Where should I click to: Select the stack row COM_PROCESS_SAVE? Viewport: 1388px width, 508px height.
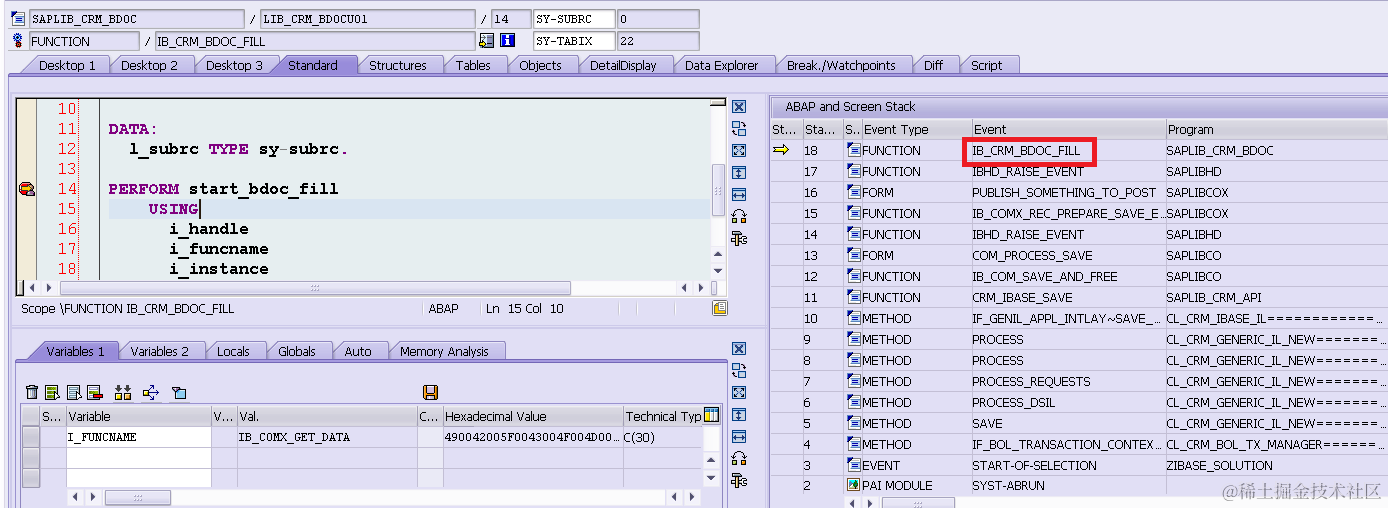[1079, 255]
